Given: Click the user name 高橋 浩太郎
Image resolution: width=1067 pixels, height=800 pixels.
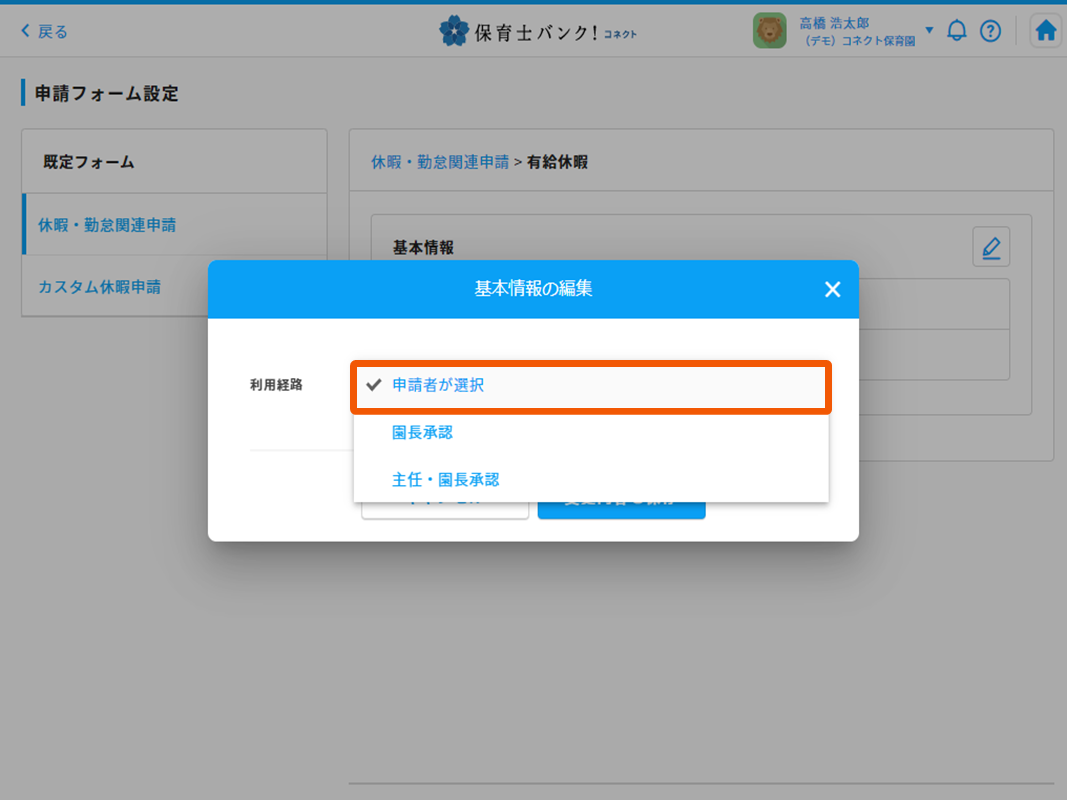Looking at the screenshot, I should click(837, 23).
